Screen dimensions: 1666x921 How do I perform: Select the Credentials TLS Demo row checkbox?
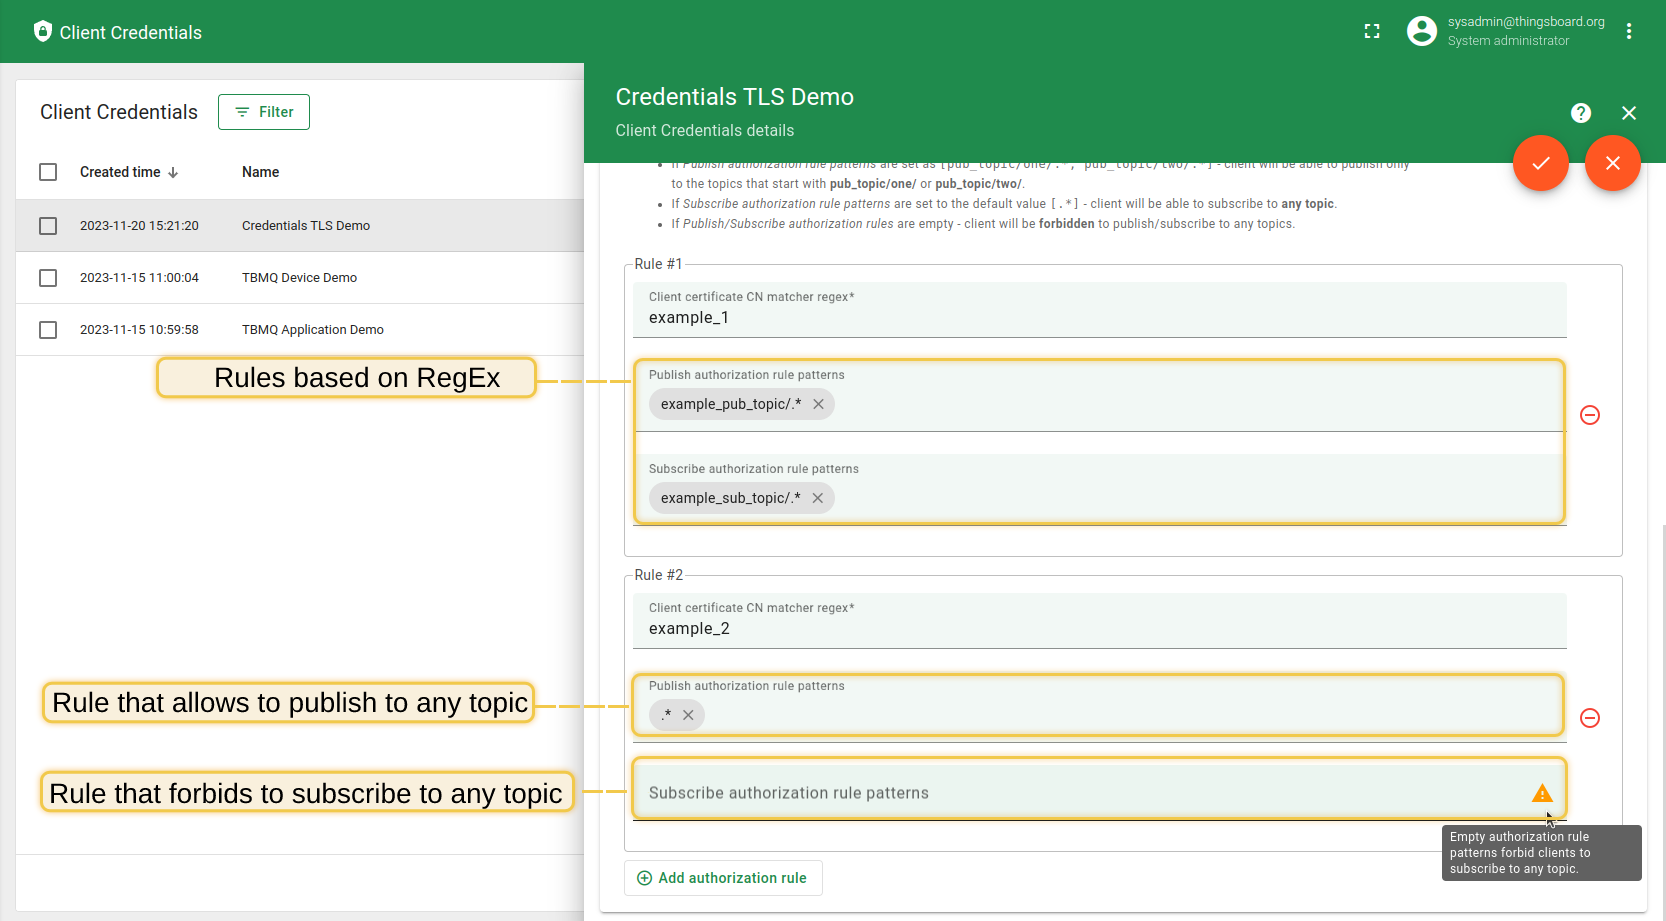[48, 226]
